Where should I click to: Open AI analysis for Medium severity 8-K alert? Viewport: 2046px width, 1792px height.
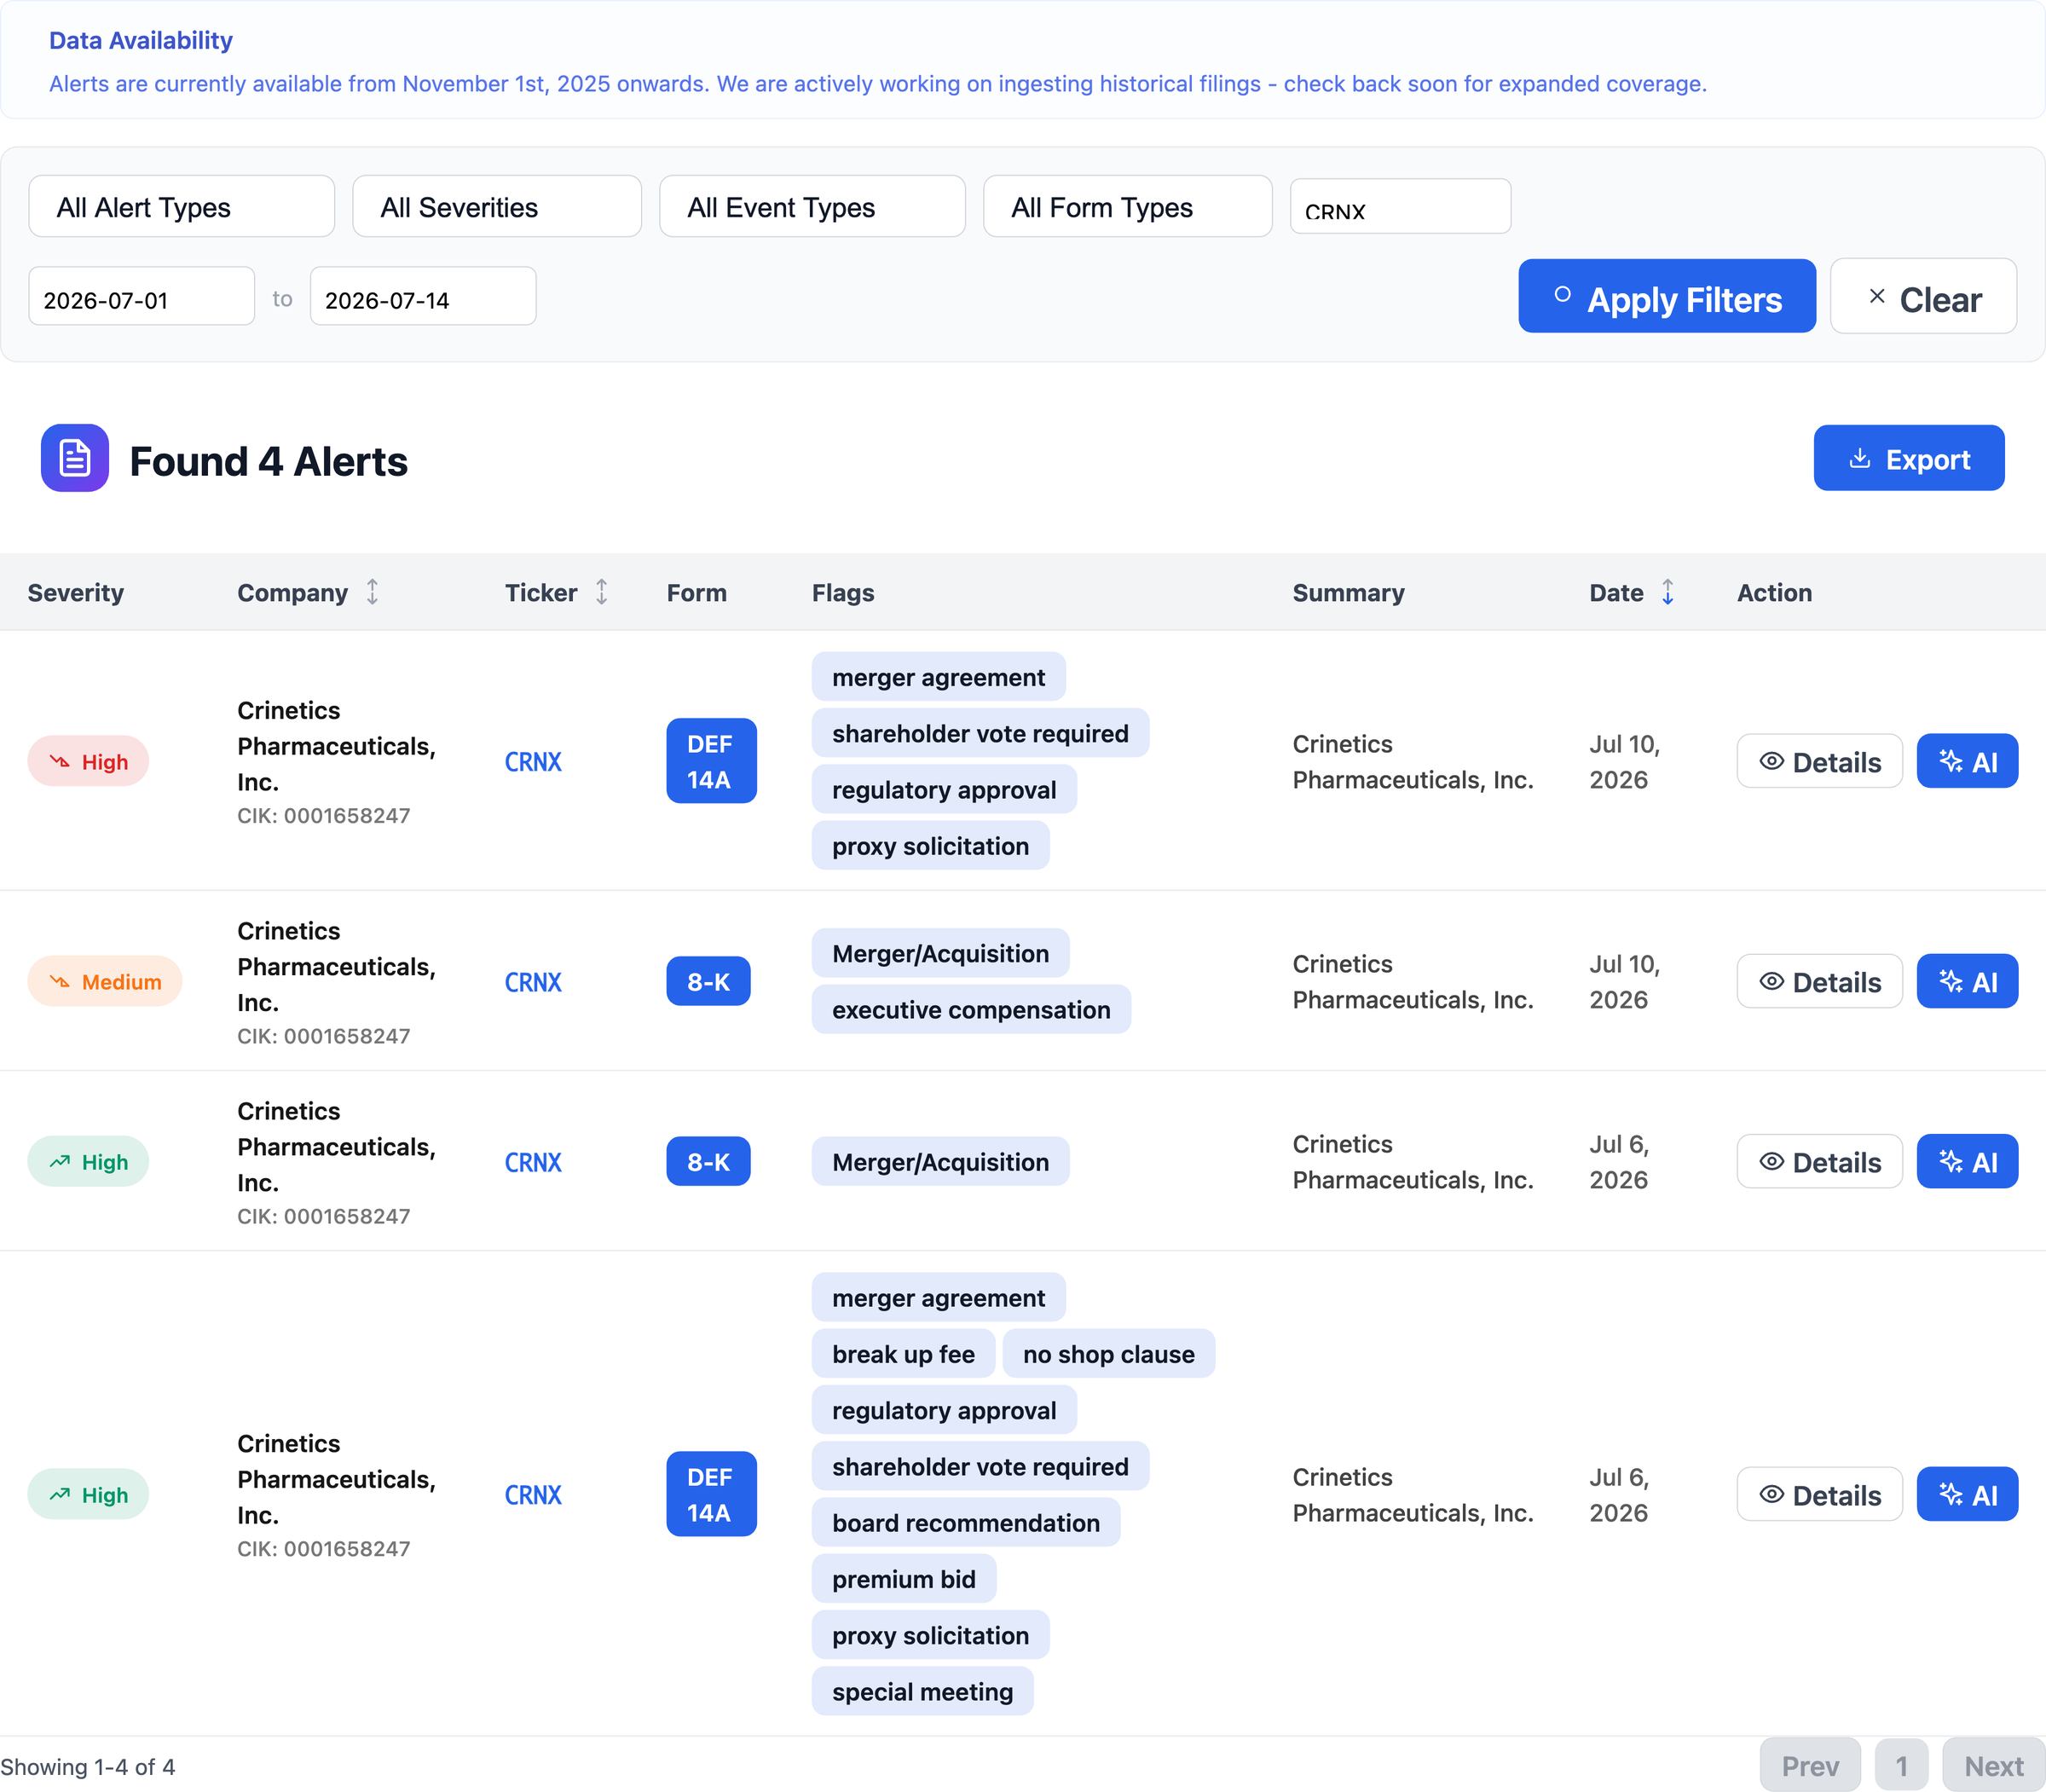pos(1966,982)
